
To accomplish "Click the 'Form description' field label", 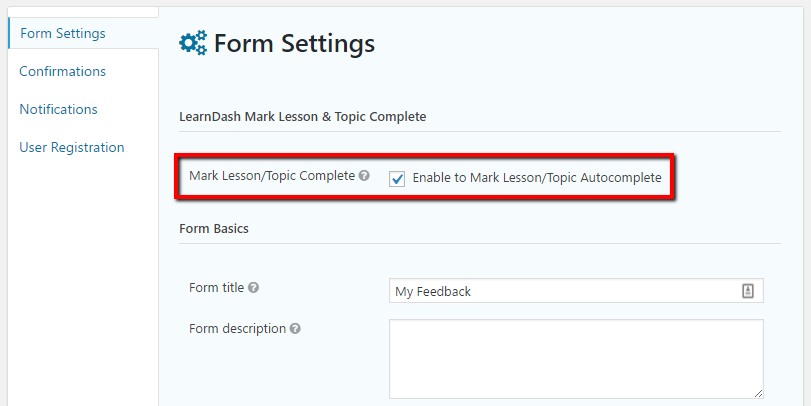I will tap(237, 328).
